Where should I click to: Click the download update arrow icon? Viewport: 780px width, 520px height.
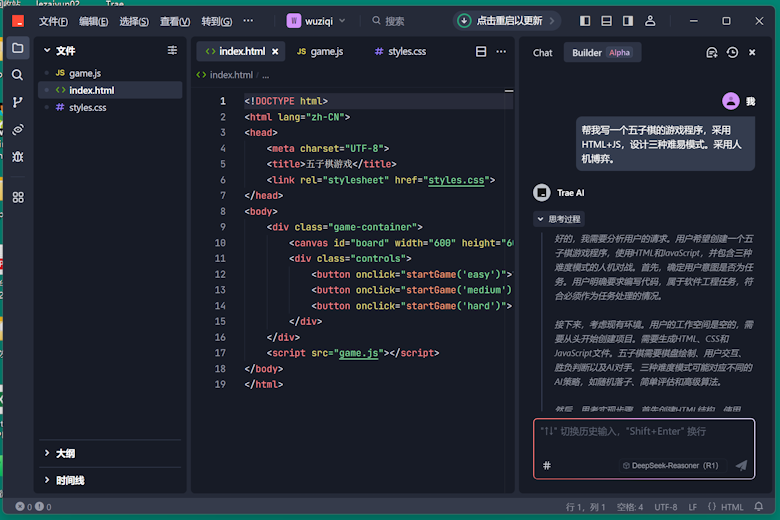(464, 21)
